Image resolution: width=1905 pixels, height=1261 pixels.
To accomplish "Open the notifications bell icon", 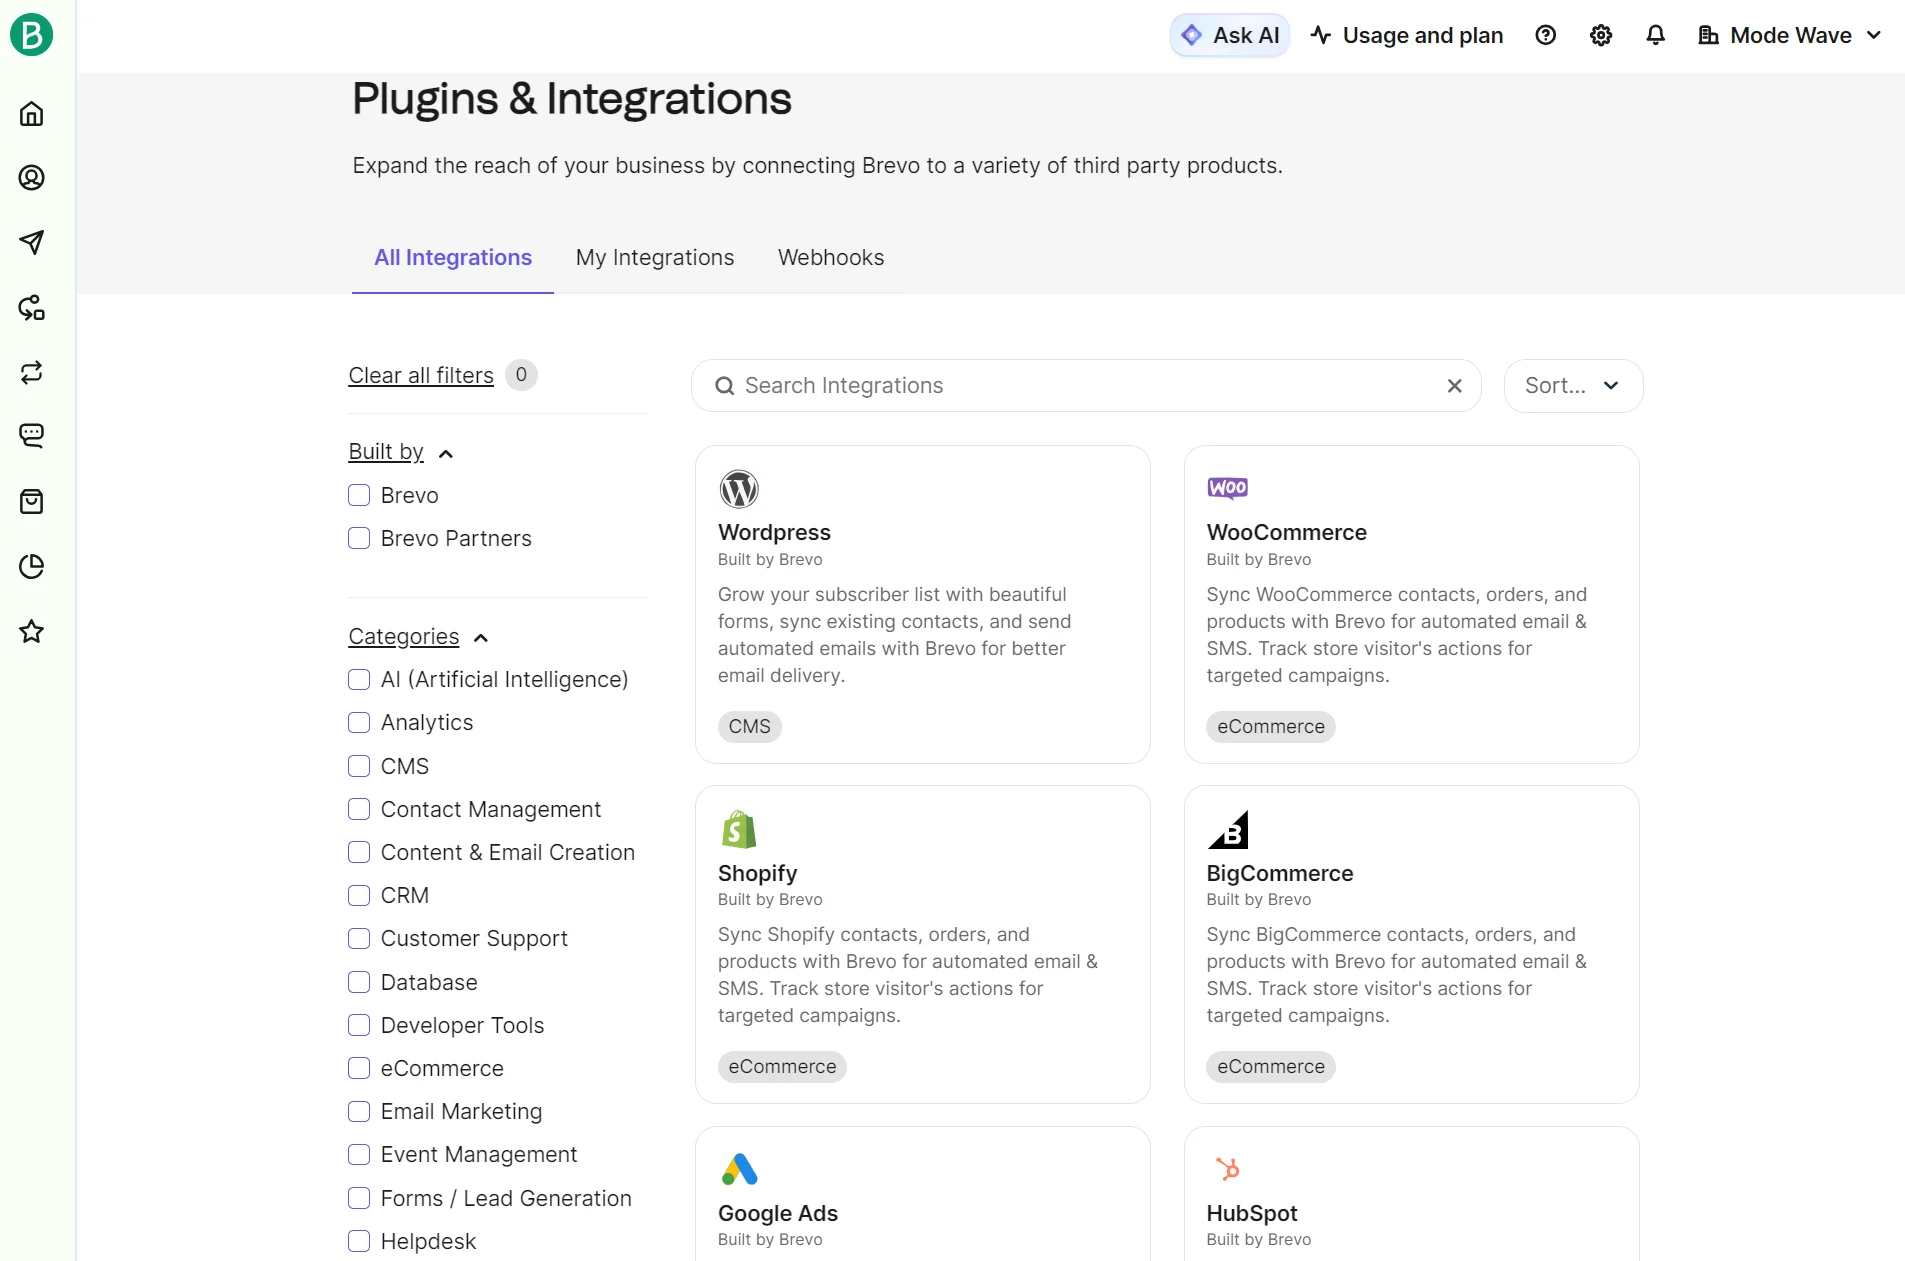I will point(1656,36).
